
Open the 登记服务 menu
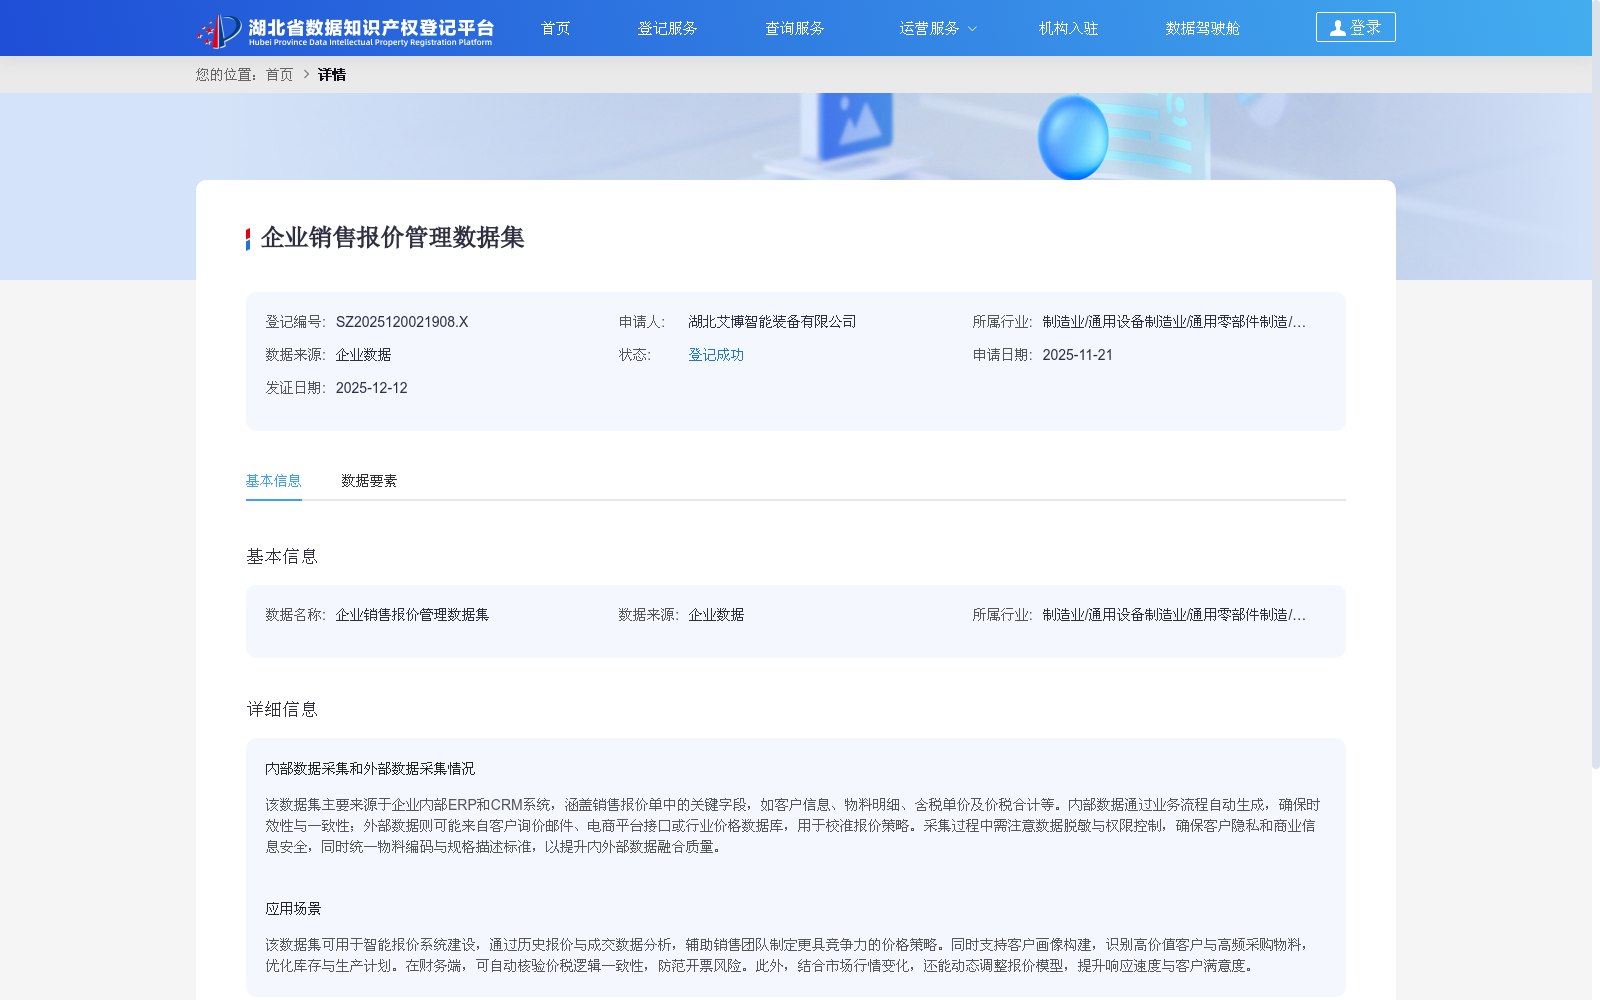point(667,28)
